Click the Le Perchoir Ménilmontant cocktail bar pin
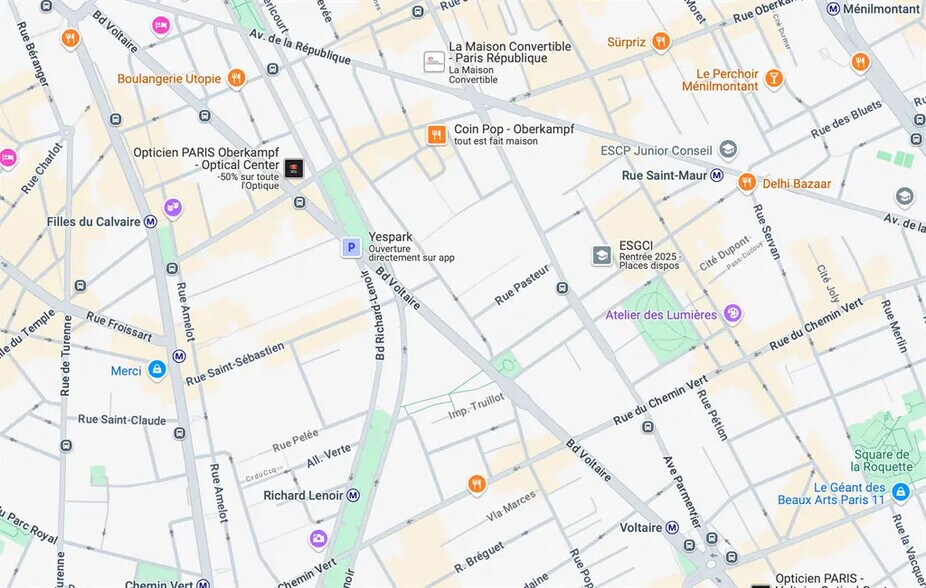Viewport: 926px width, 588px height. pyautogui.click(x=774, y=79)
